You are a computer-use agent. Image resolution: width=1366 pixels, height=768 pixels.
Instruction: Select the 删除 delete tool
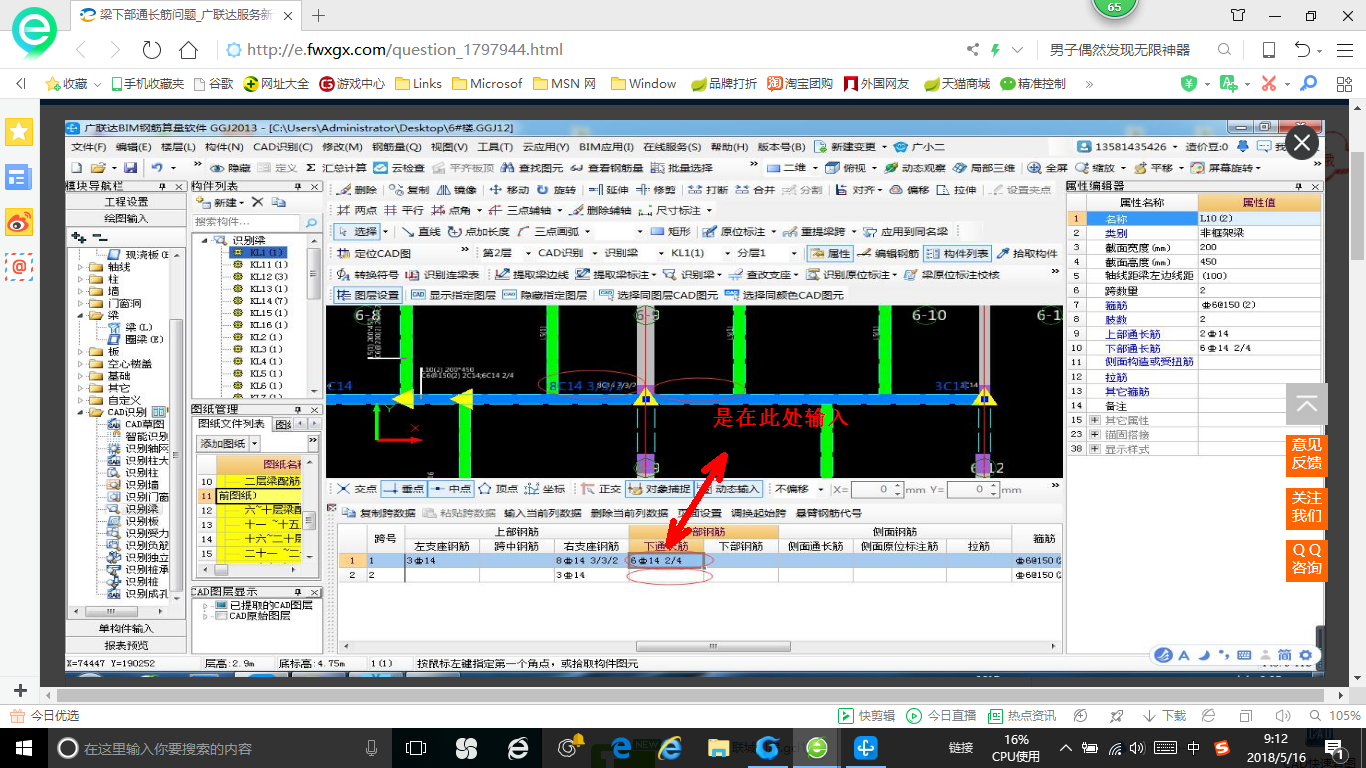pyautogui.click(x=358, y=190)
